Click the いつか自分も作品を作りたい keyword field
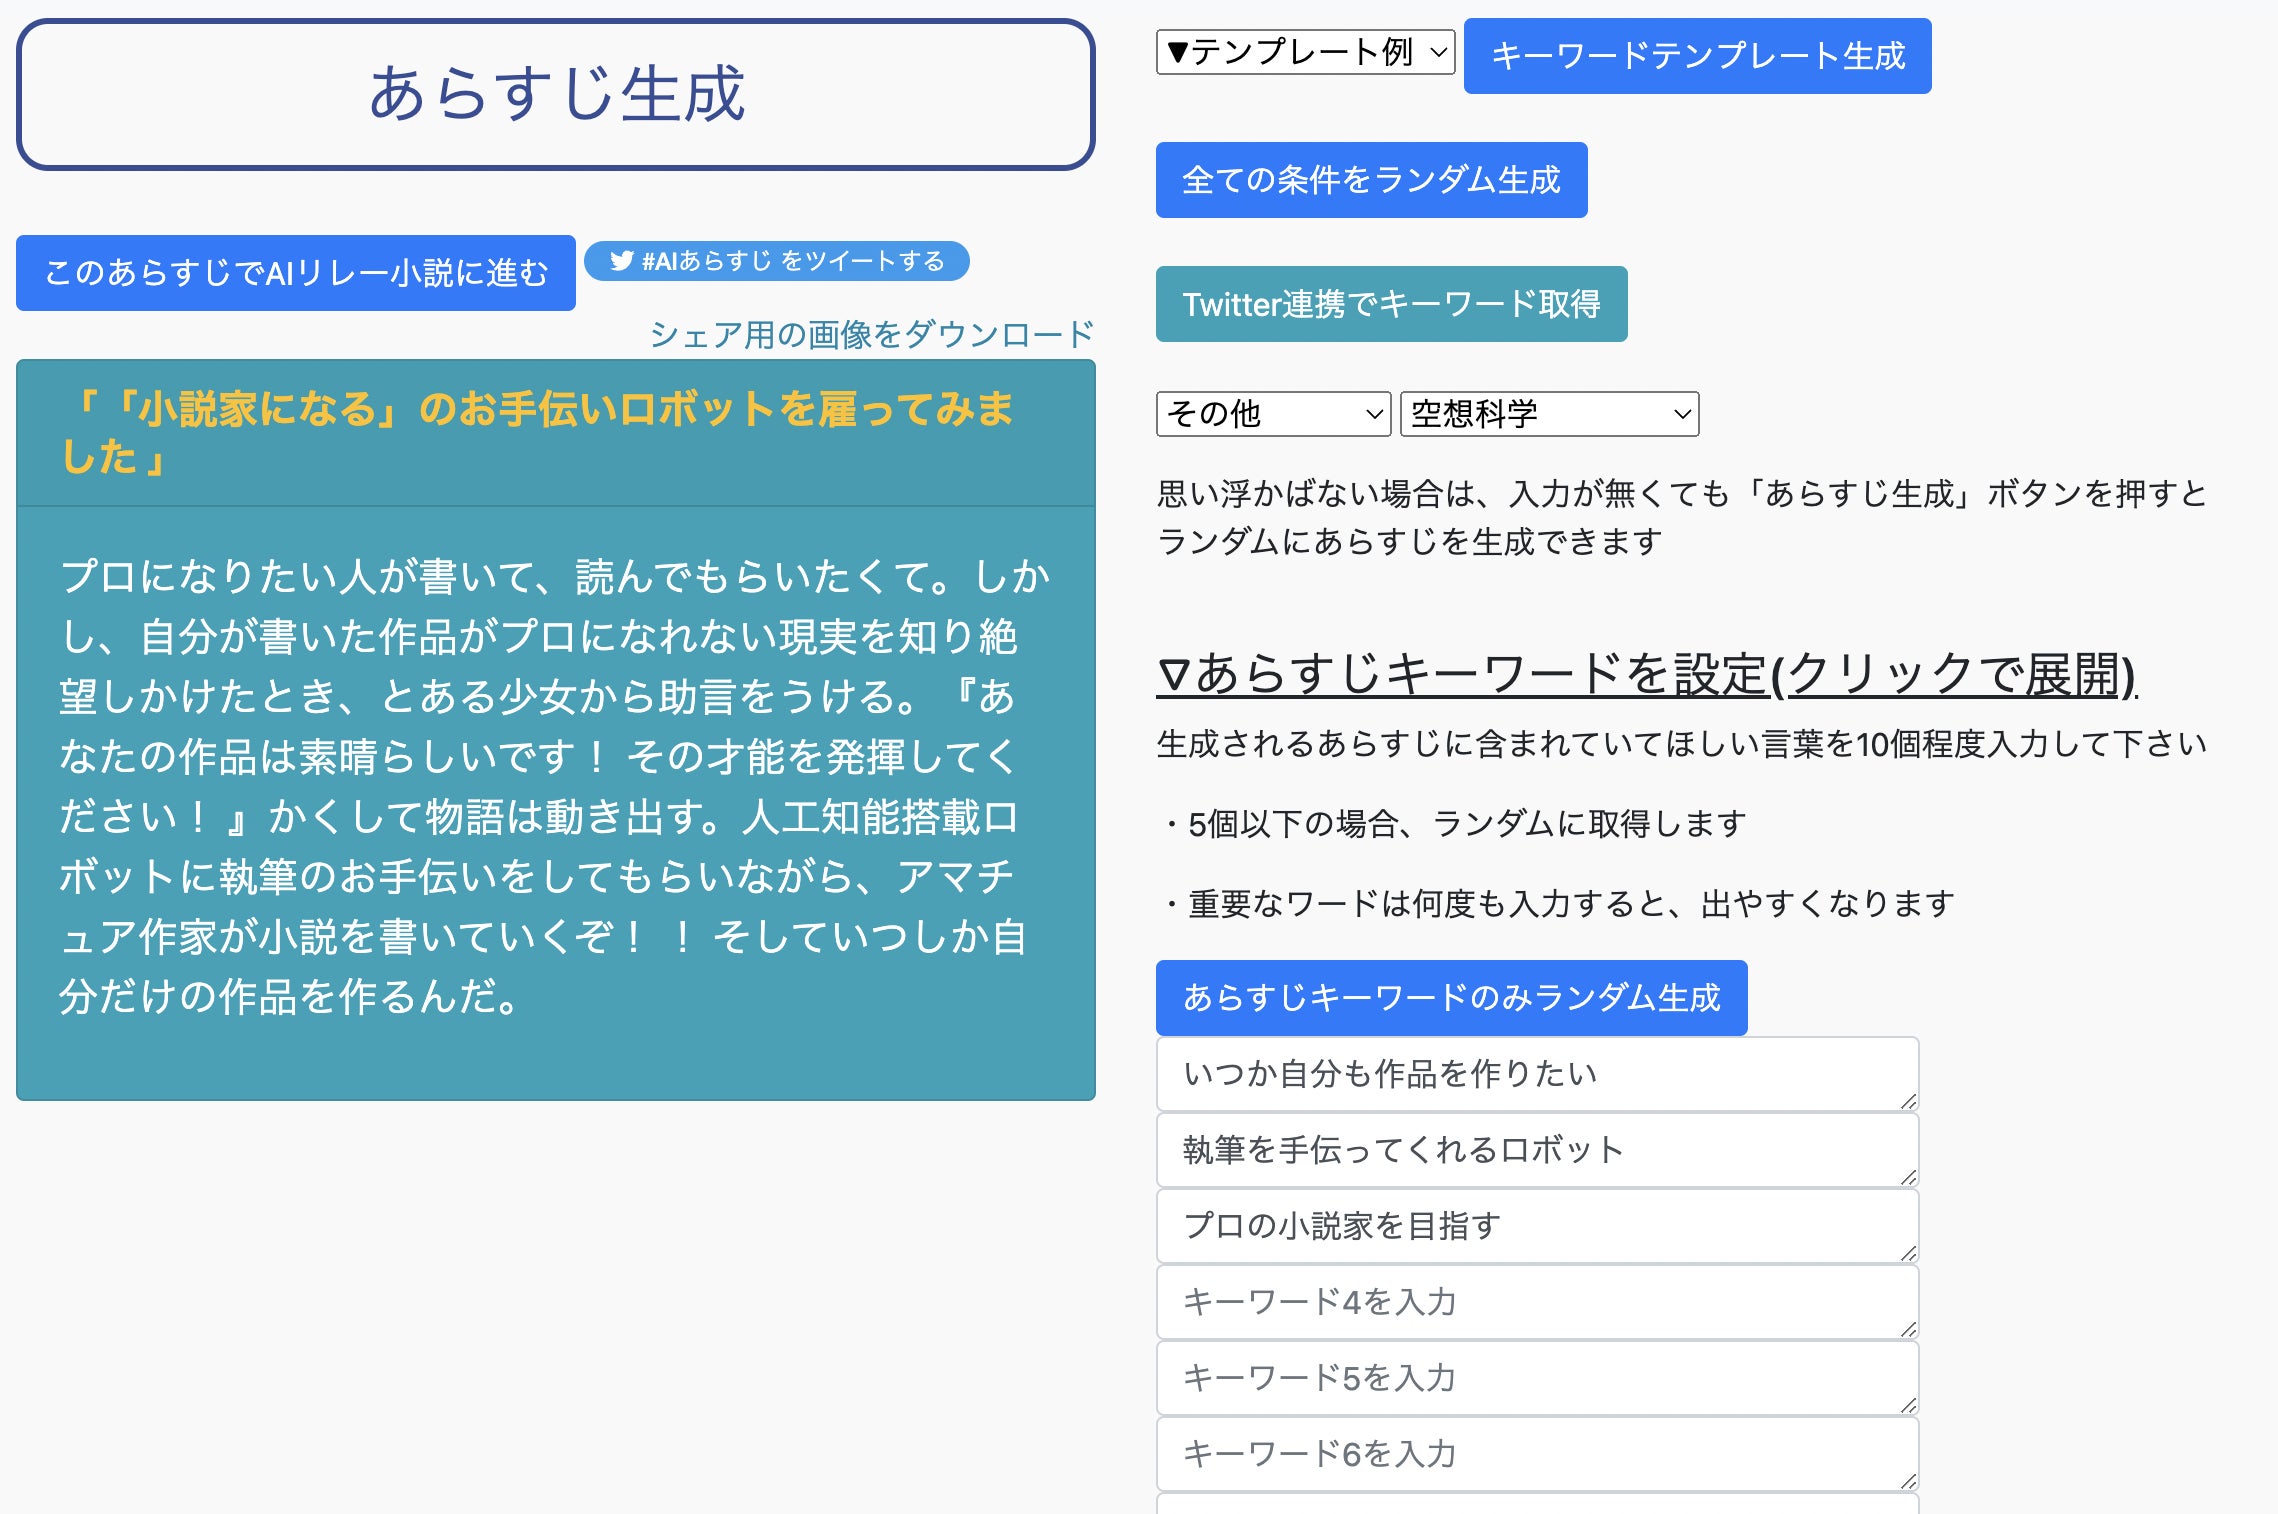 tap(1536, 1074)
